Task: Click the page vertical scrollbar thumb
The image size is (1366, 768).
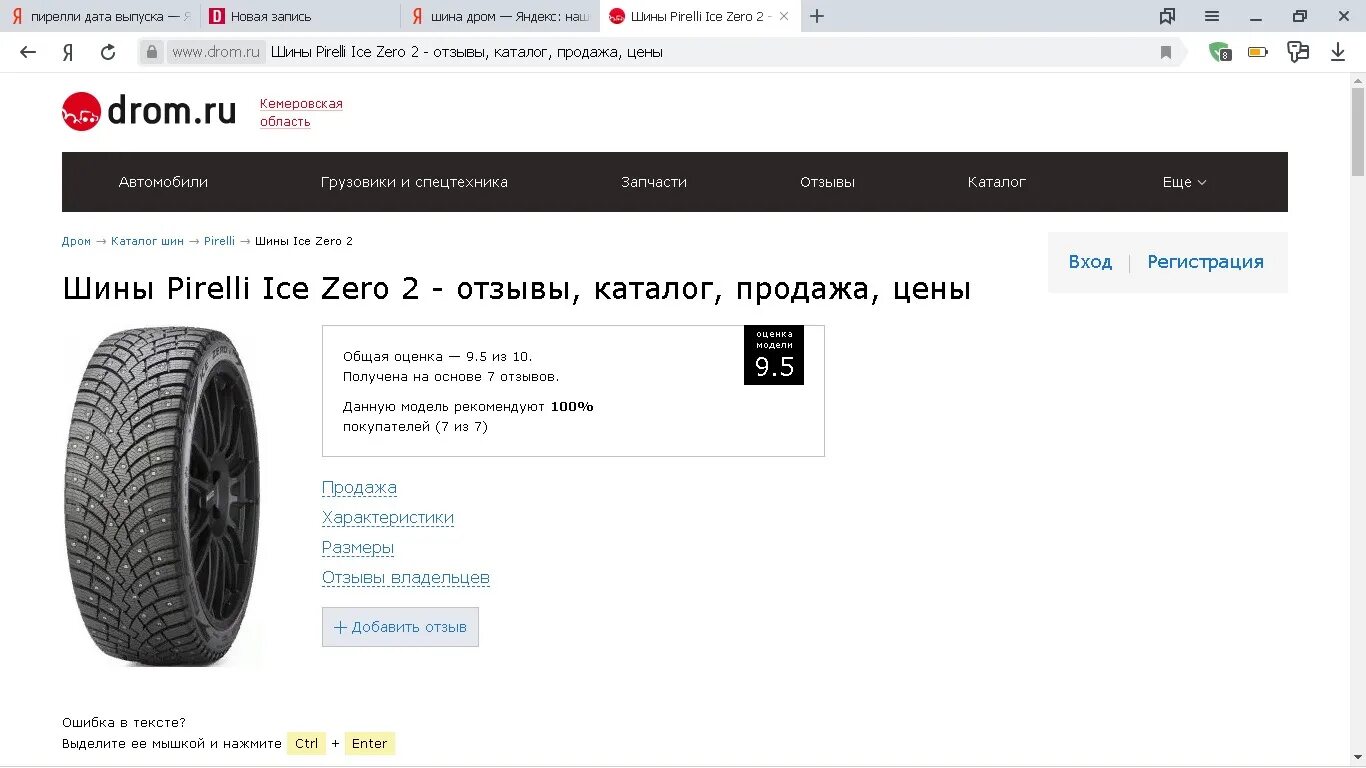Action: [1358, 132]
